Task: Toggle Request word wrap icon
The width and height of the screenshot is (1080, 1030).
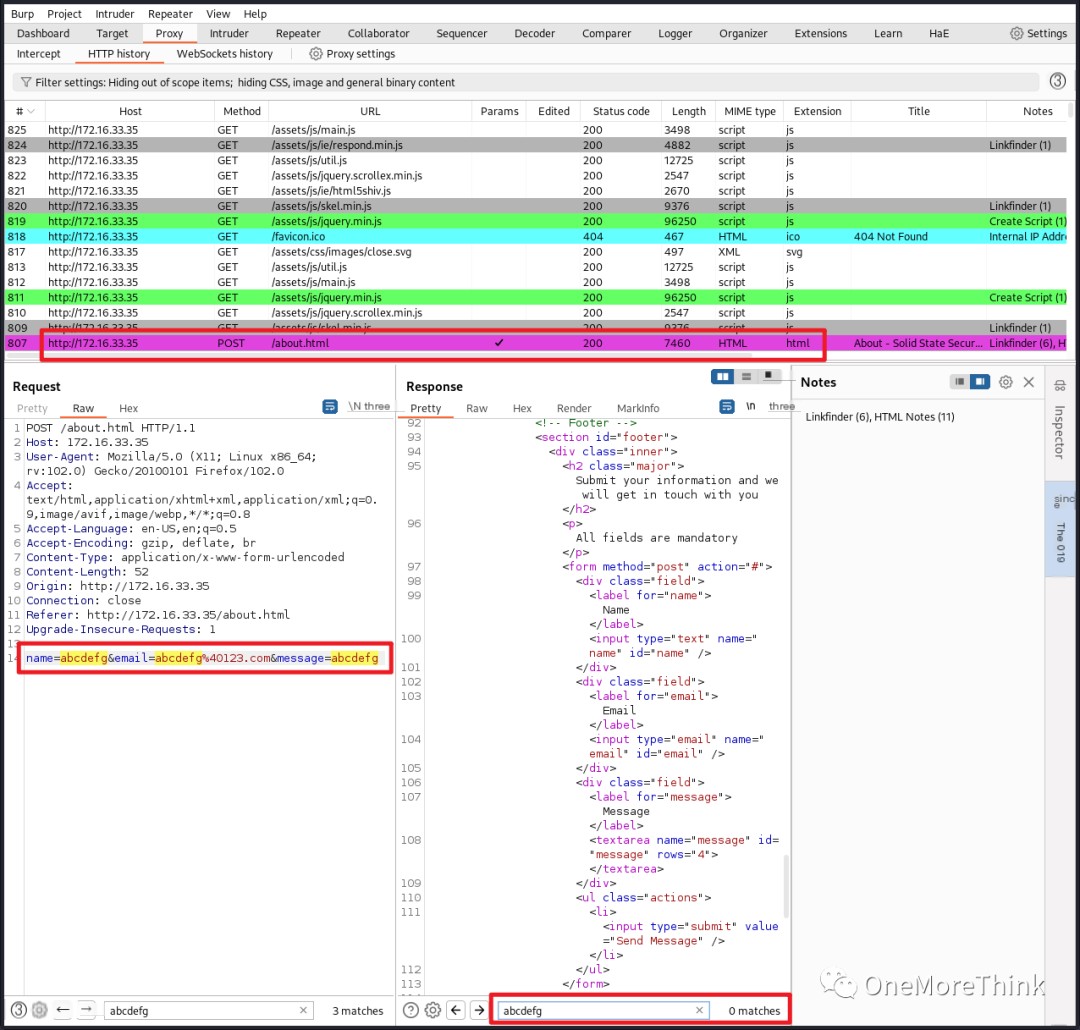Action: [330, 406]
